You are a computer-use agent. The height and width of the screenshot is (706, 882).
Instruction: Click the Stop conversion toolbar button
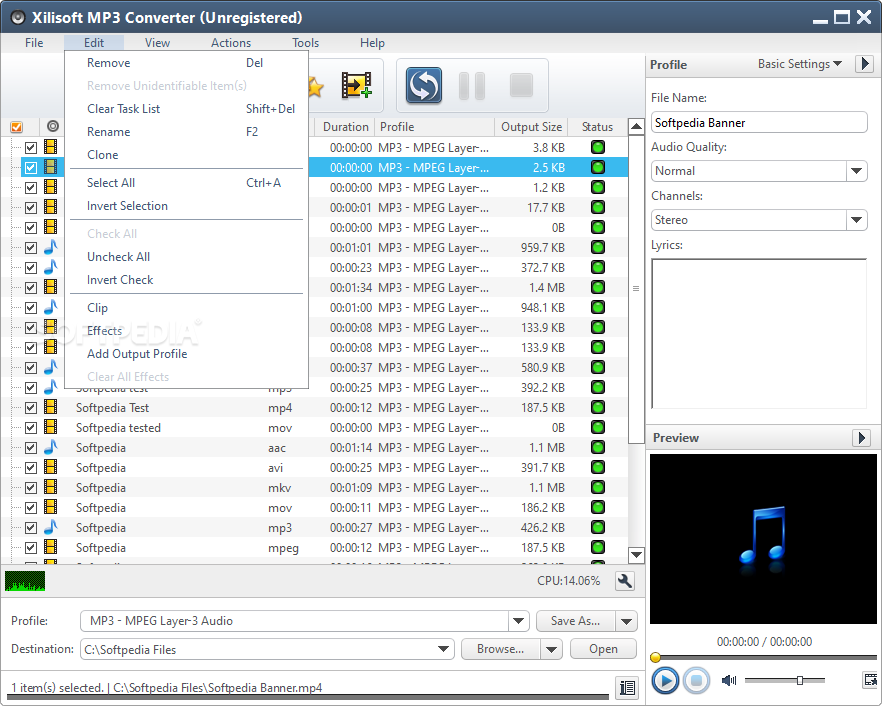521,86
